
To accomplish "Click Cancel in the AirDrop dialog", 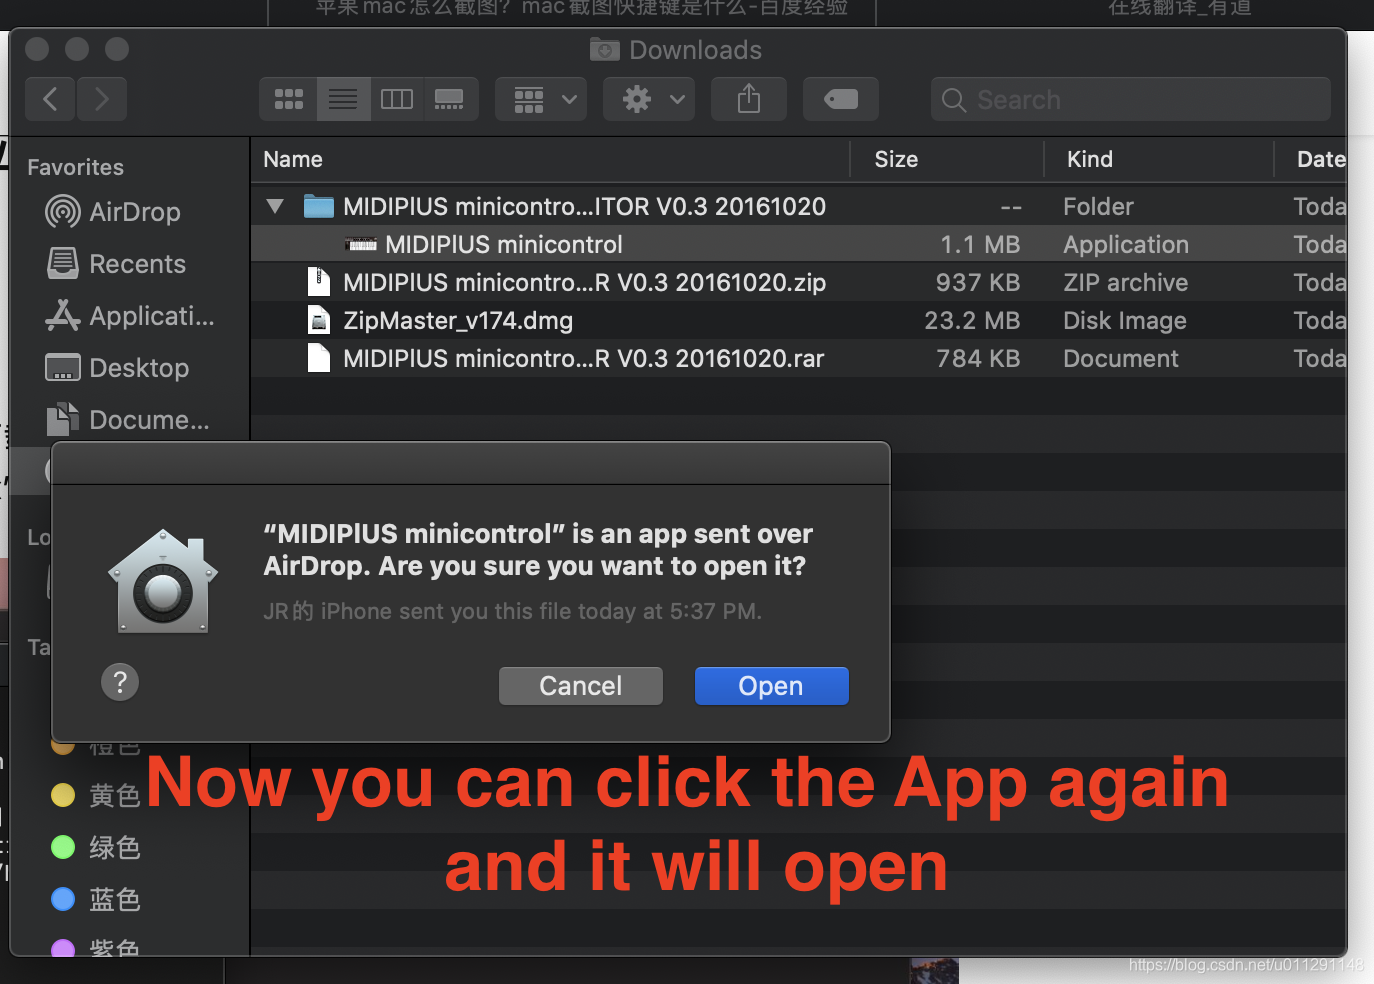I will coord(581,686).
